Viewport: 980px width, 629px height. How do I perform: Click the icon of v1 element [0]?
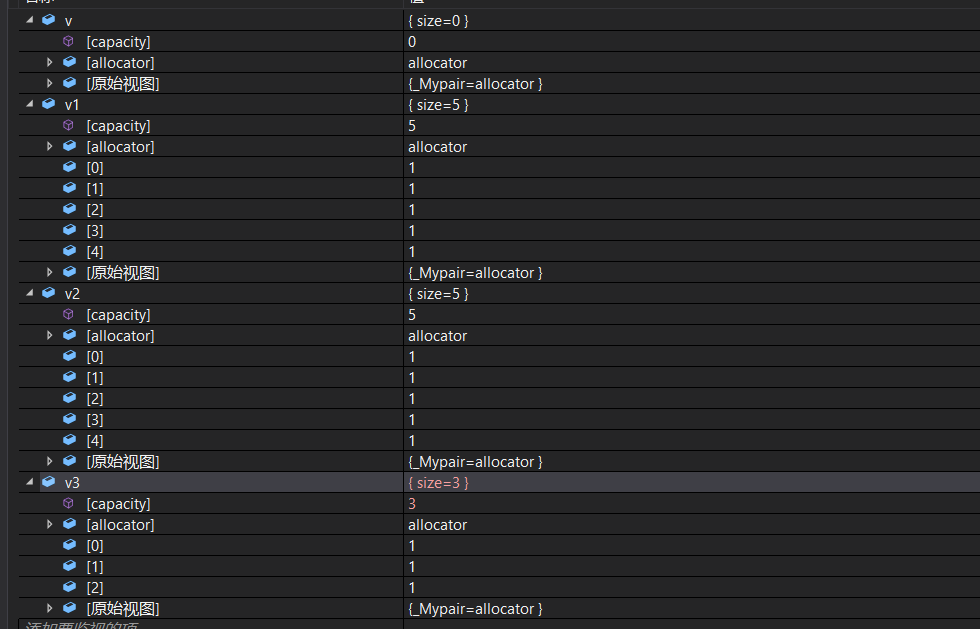[x=69, y=167]
